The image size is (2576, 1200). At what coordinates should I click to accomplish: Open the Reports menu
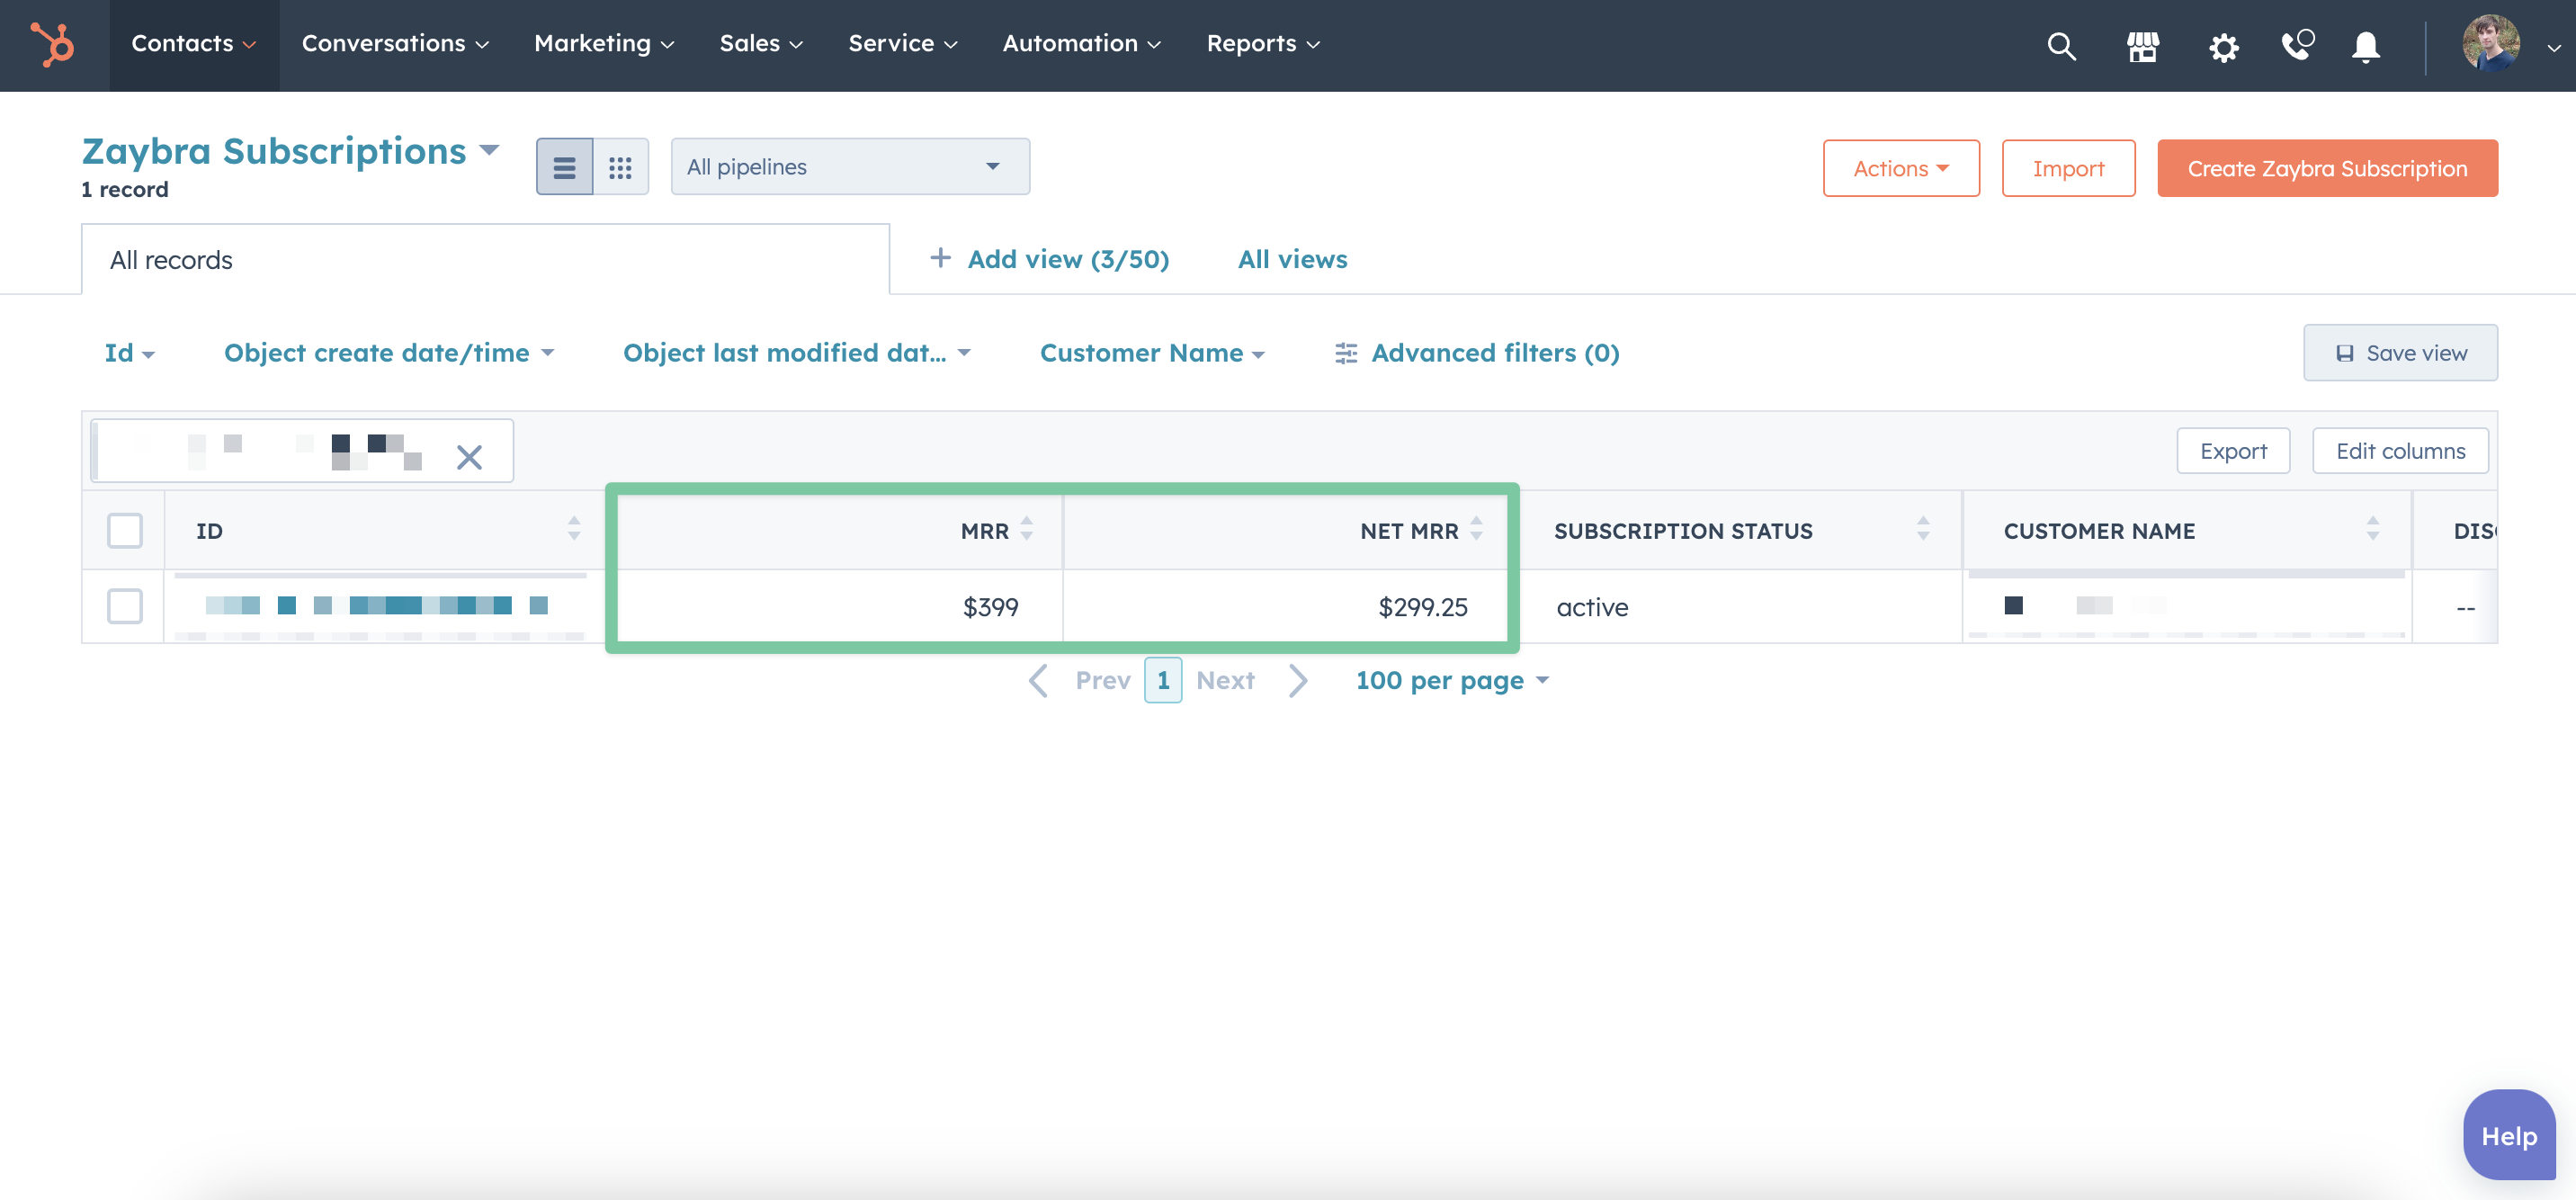click(1263, 44)
